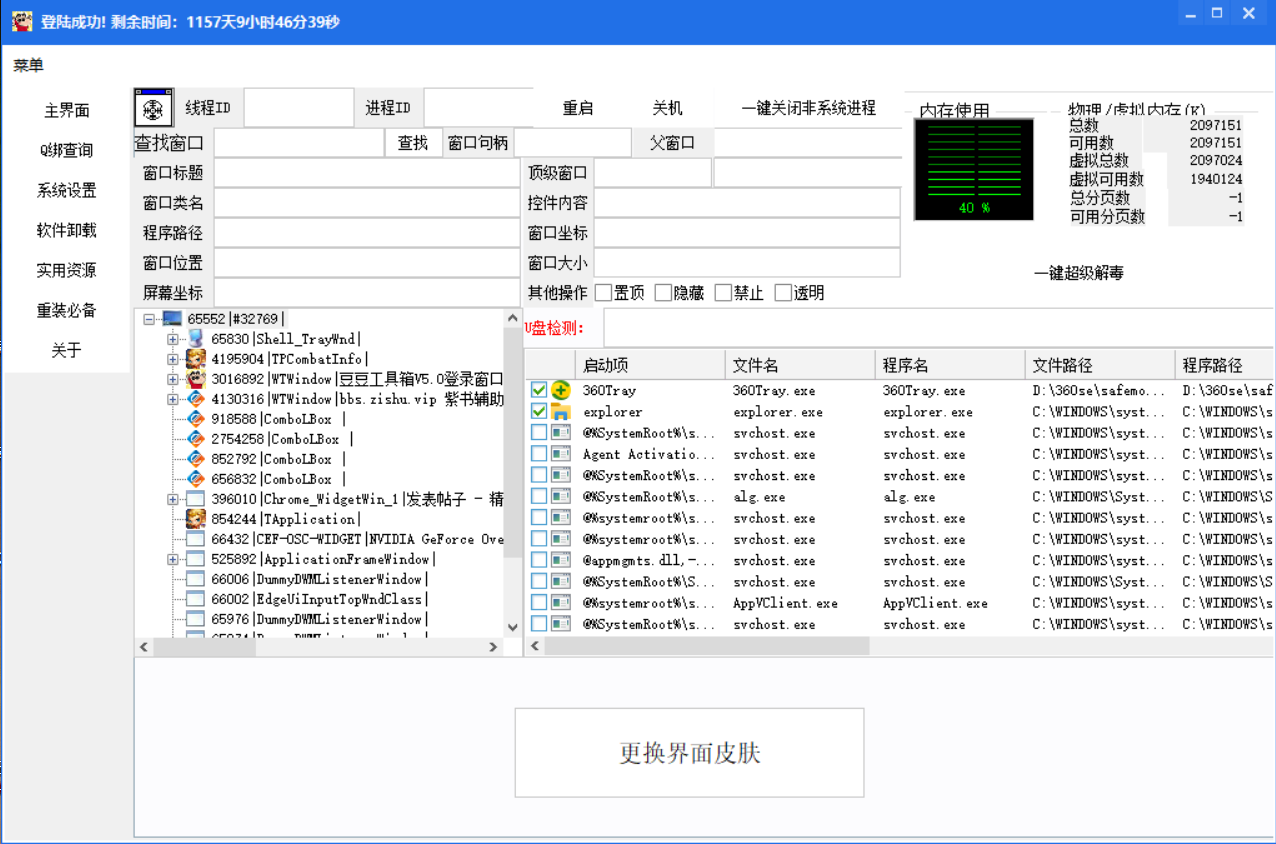The height and width of the screenshot is (844, 1276).
Task: Enable the 隐藏 checkbox
Action: pyautogui.click(x=663, y=293)
